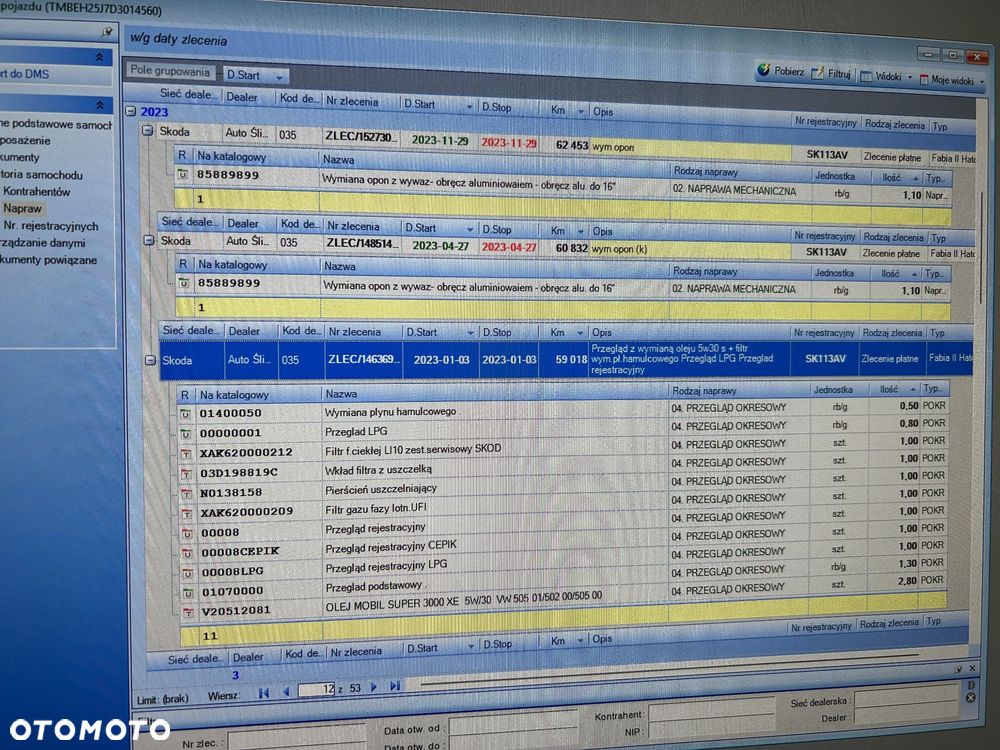Collapse the order ZLEC/146369 details
Image resolution: width=1000 pixels, height=750 pixels.
[x=150, y=360]
